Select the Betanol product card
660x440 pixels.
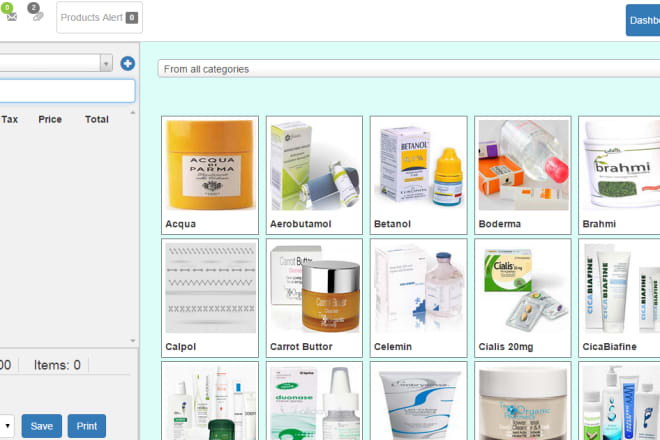(418, 175)
